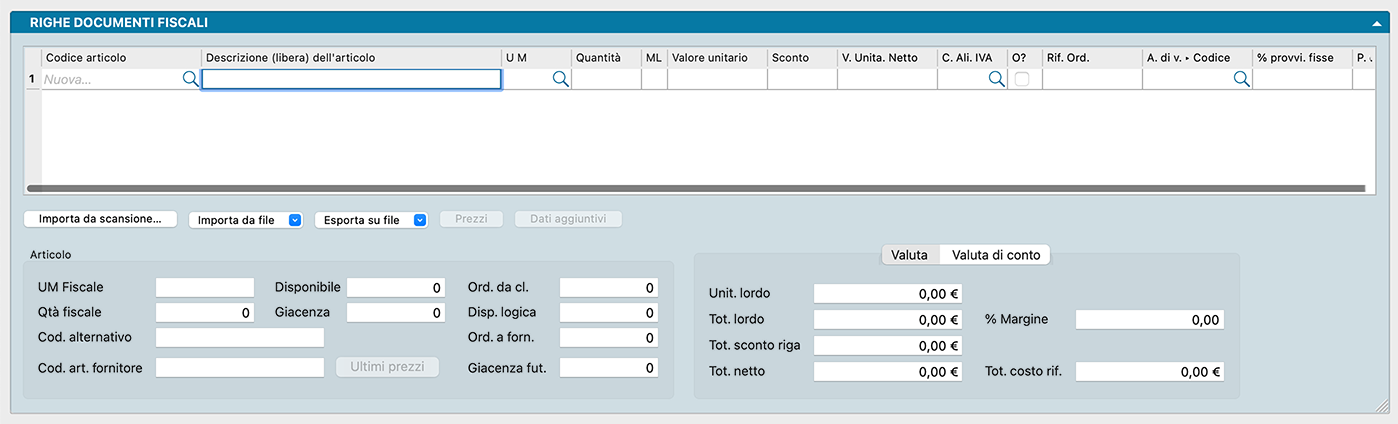Click the A. di v. Codice search icon
The image size is (1398, 424).
pos(1241,79)
